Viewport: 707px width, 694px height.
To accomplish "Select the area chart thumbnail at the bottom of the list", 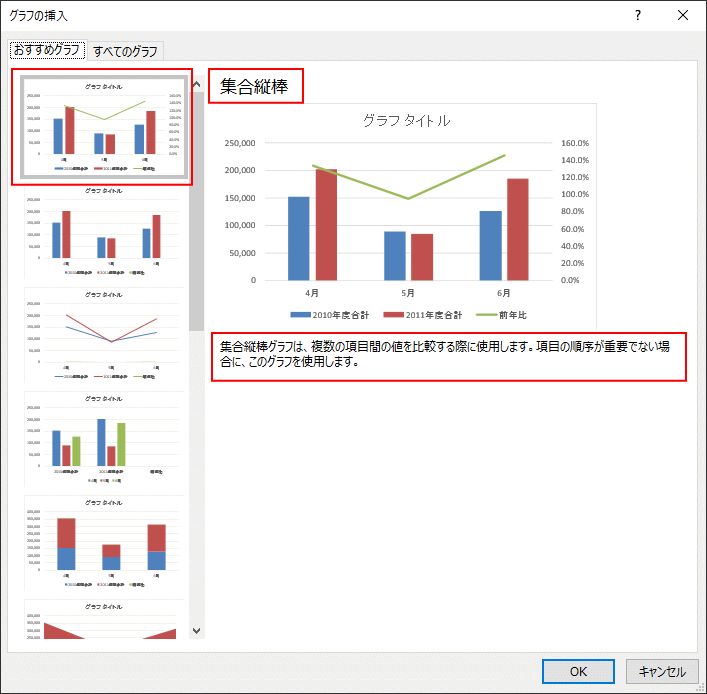I will click(x=104, y=619).
